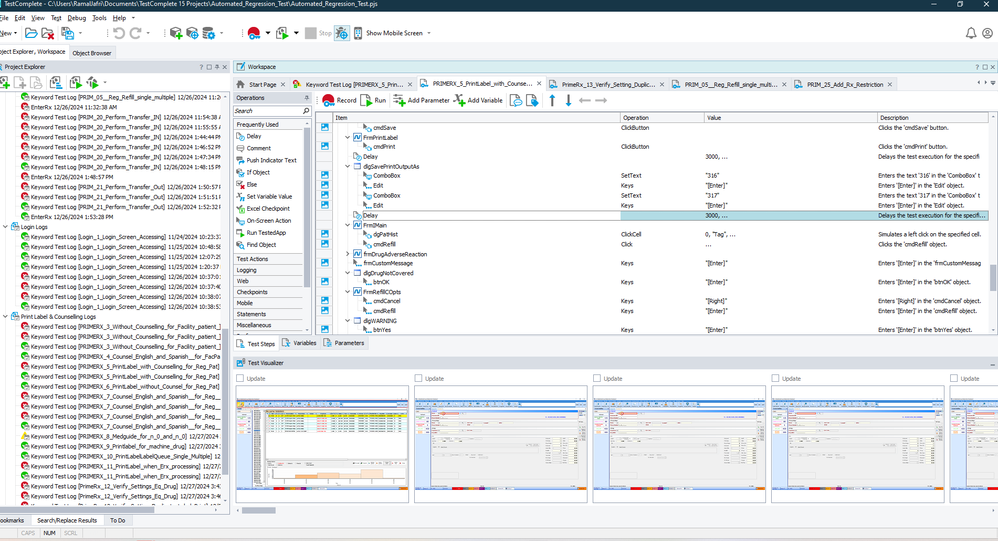Click the first Test Visualizer screenshot thumbnail
Image resolution: width=998 pixels, height=541 pixels.
[322, 444]
